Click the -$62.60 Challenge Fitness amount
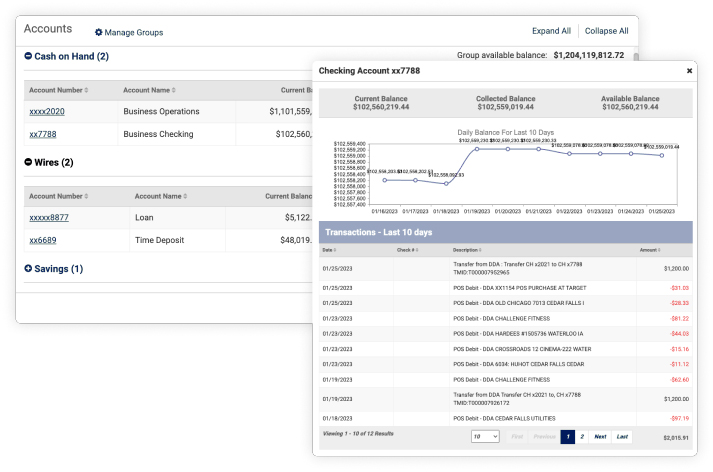Screen dimensions: 713x472 (x=679, y=380)
